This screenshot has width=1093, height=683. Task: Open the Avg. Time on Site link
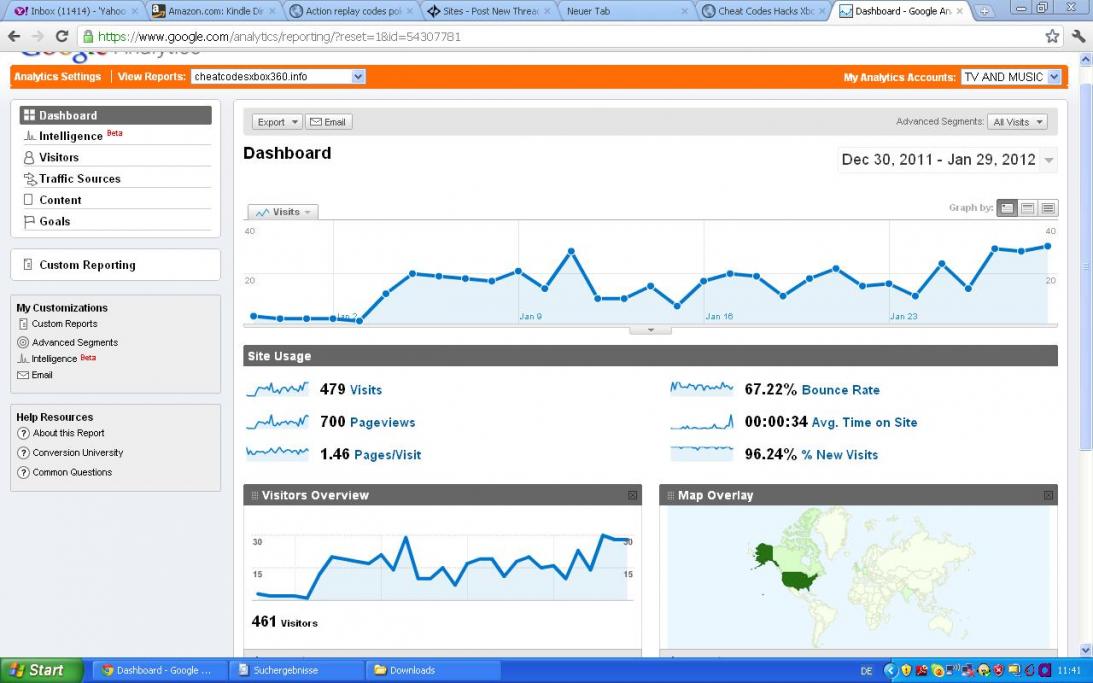pyautogui.click(x=864, y=422)
